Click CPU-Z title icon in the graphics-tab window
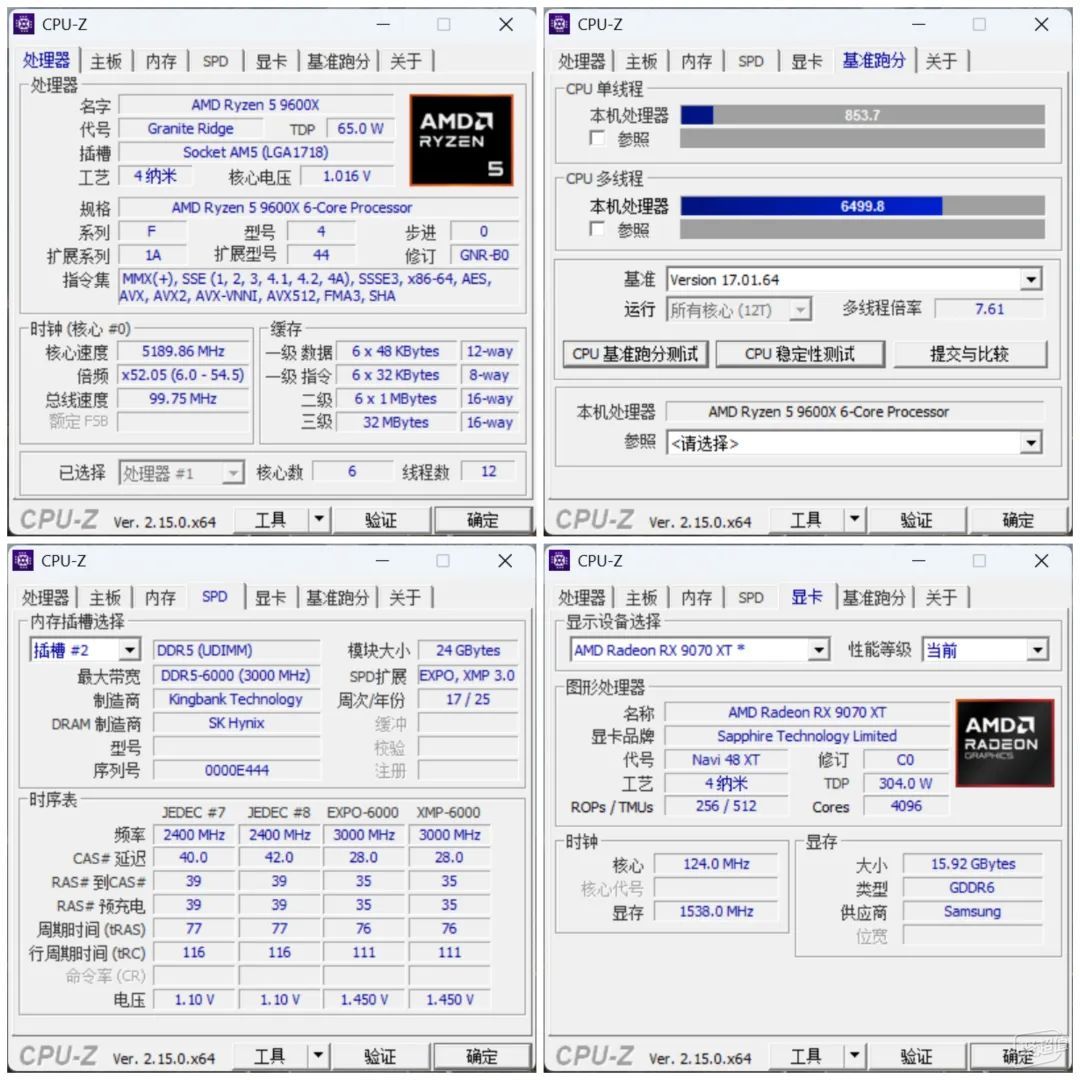The height and width of the screenshot is (1080, 1080). pyautogui.click(x=559, y=561)
